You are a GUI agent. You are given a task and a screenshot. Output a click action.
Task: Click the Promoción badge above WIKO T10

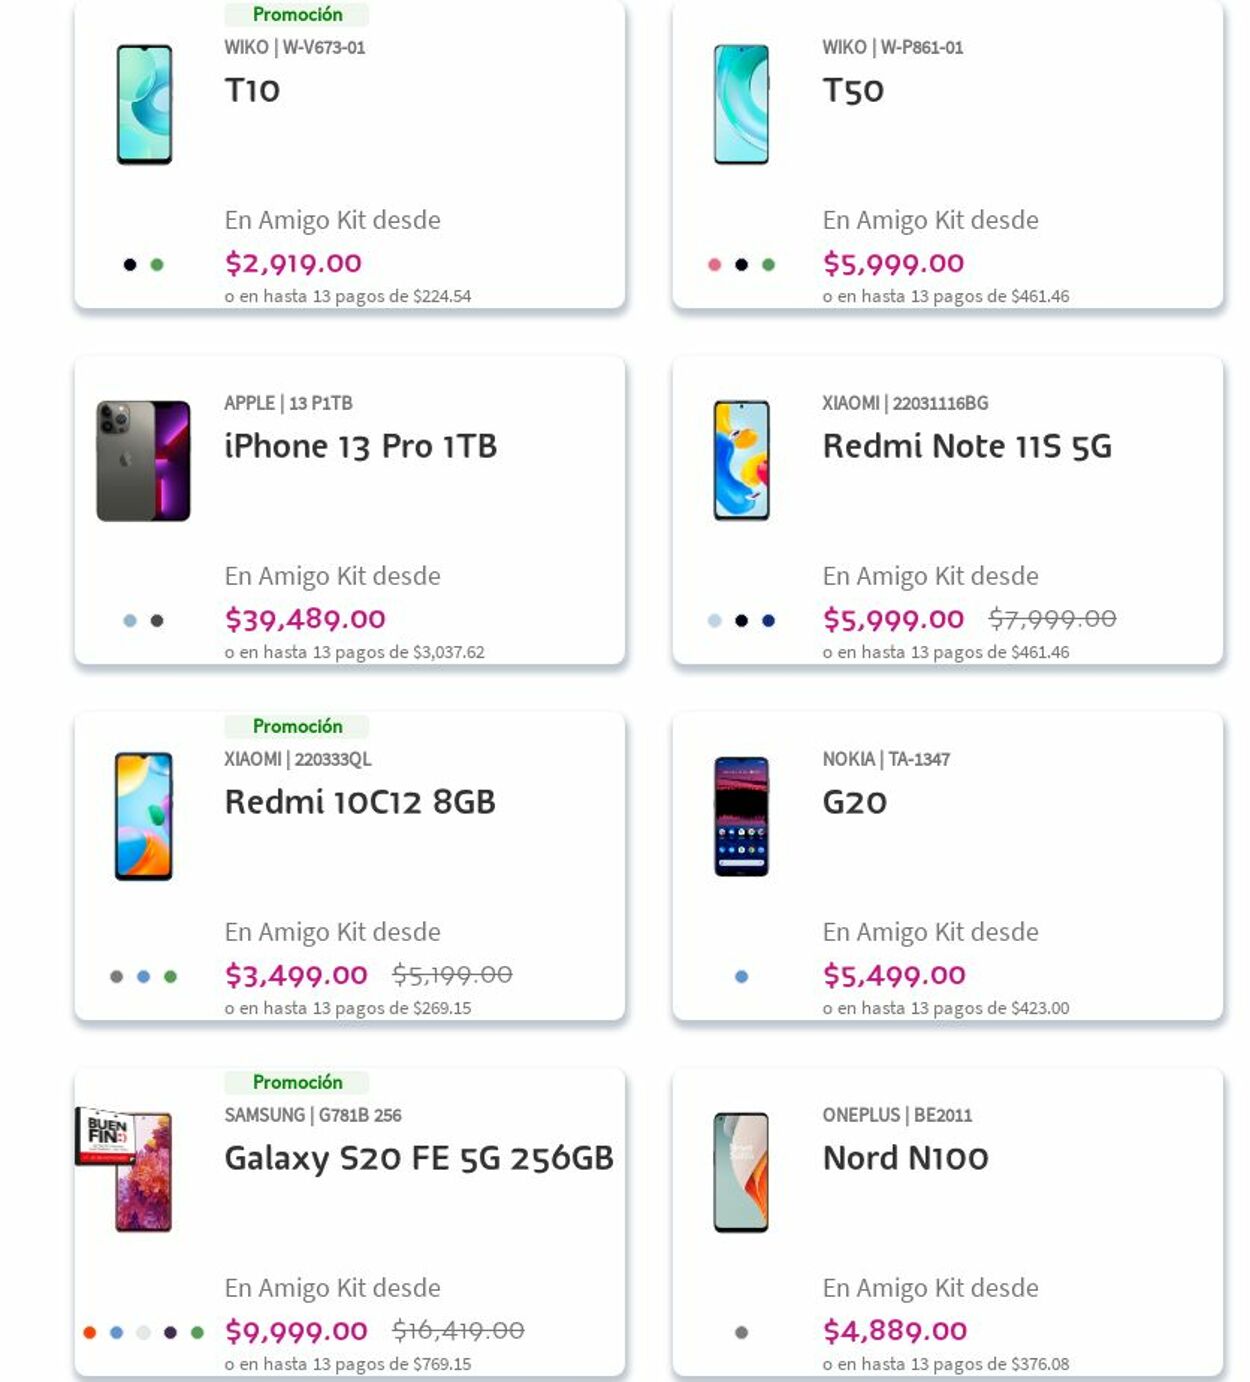click(x=297, y=15)
